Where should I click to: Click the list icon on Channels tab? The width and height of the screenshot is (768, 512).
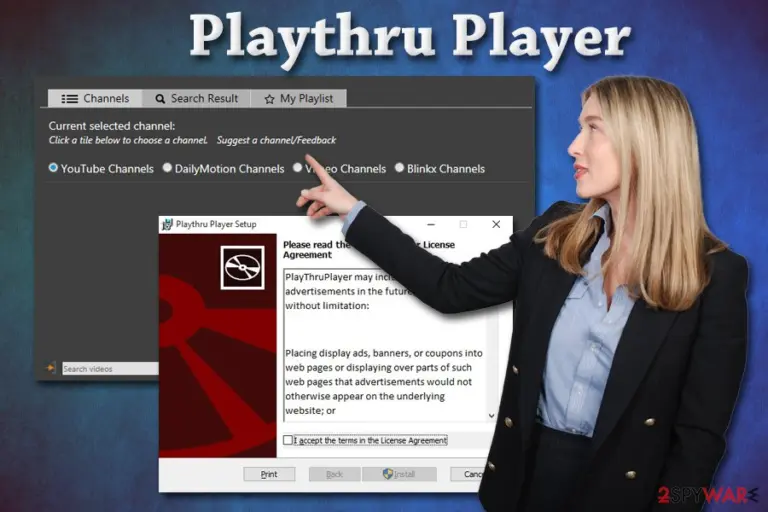(70, 99)
